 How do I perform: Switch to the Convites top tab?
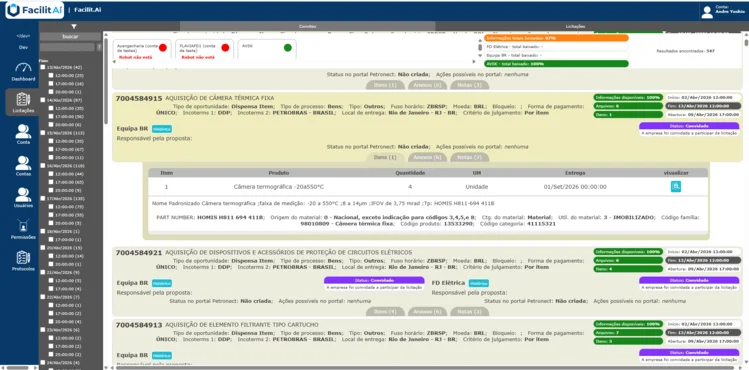pyautogui.click(x=308, y=27)
